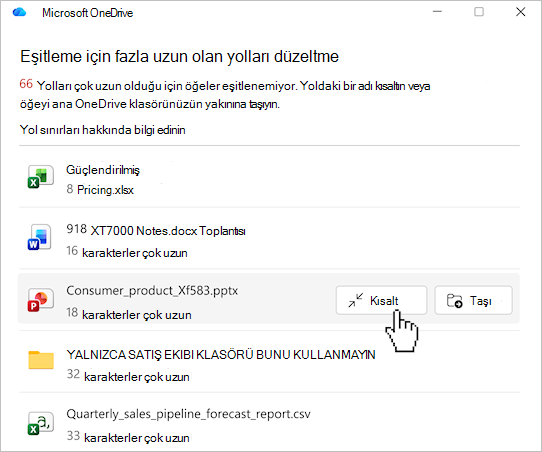Image resolution: width=542 pixels, height=452 pixels.
Task: Minimize the OneDrive window
Action: click(x=437, y=12)
